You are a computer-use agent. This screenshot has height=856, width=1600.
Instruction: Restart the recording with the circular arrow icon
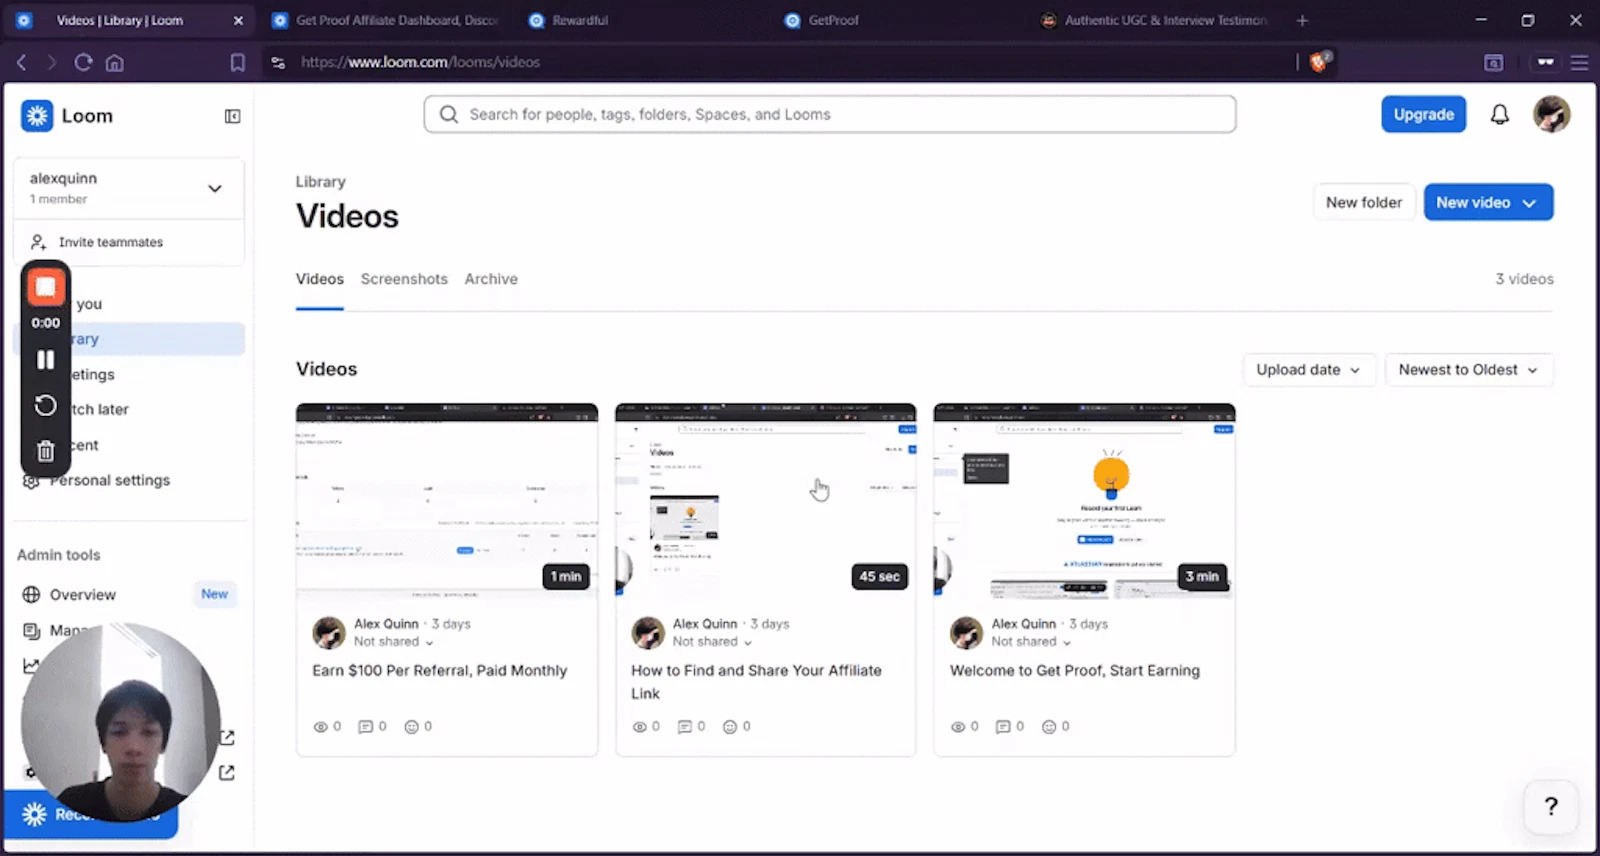tap(45, 405)
